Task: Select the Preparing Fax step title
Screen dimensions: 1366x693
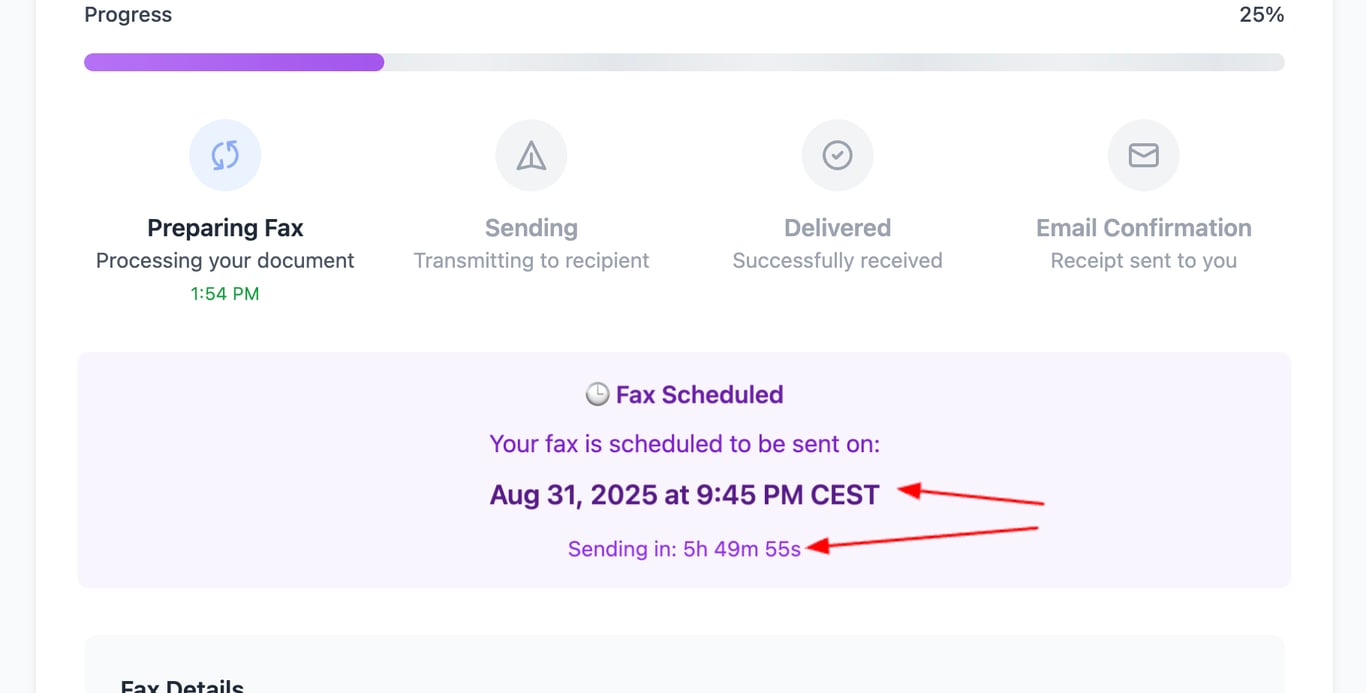Action: (x=225, y=228)
